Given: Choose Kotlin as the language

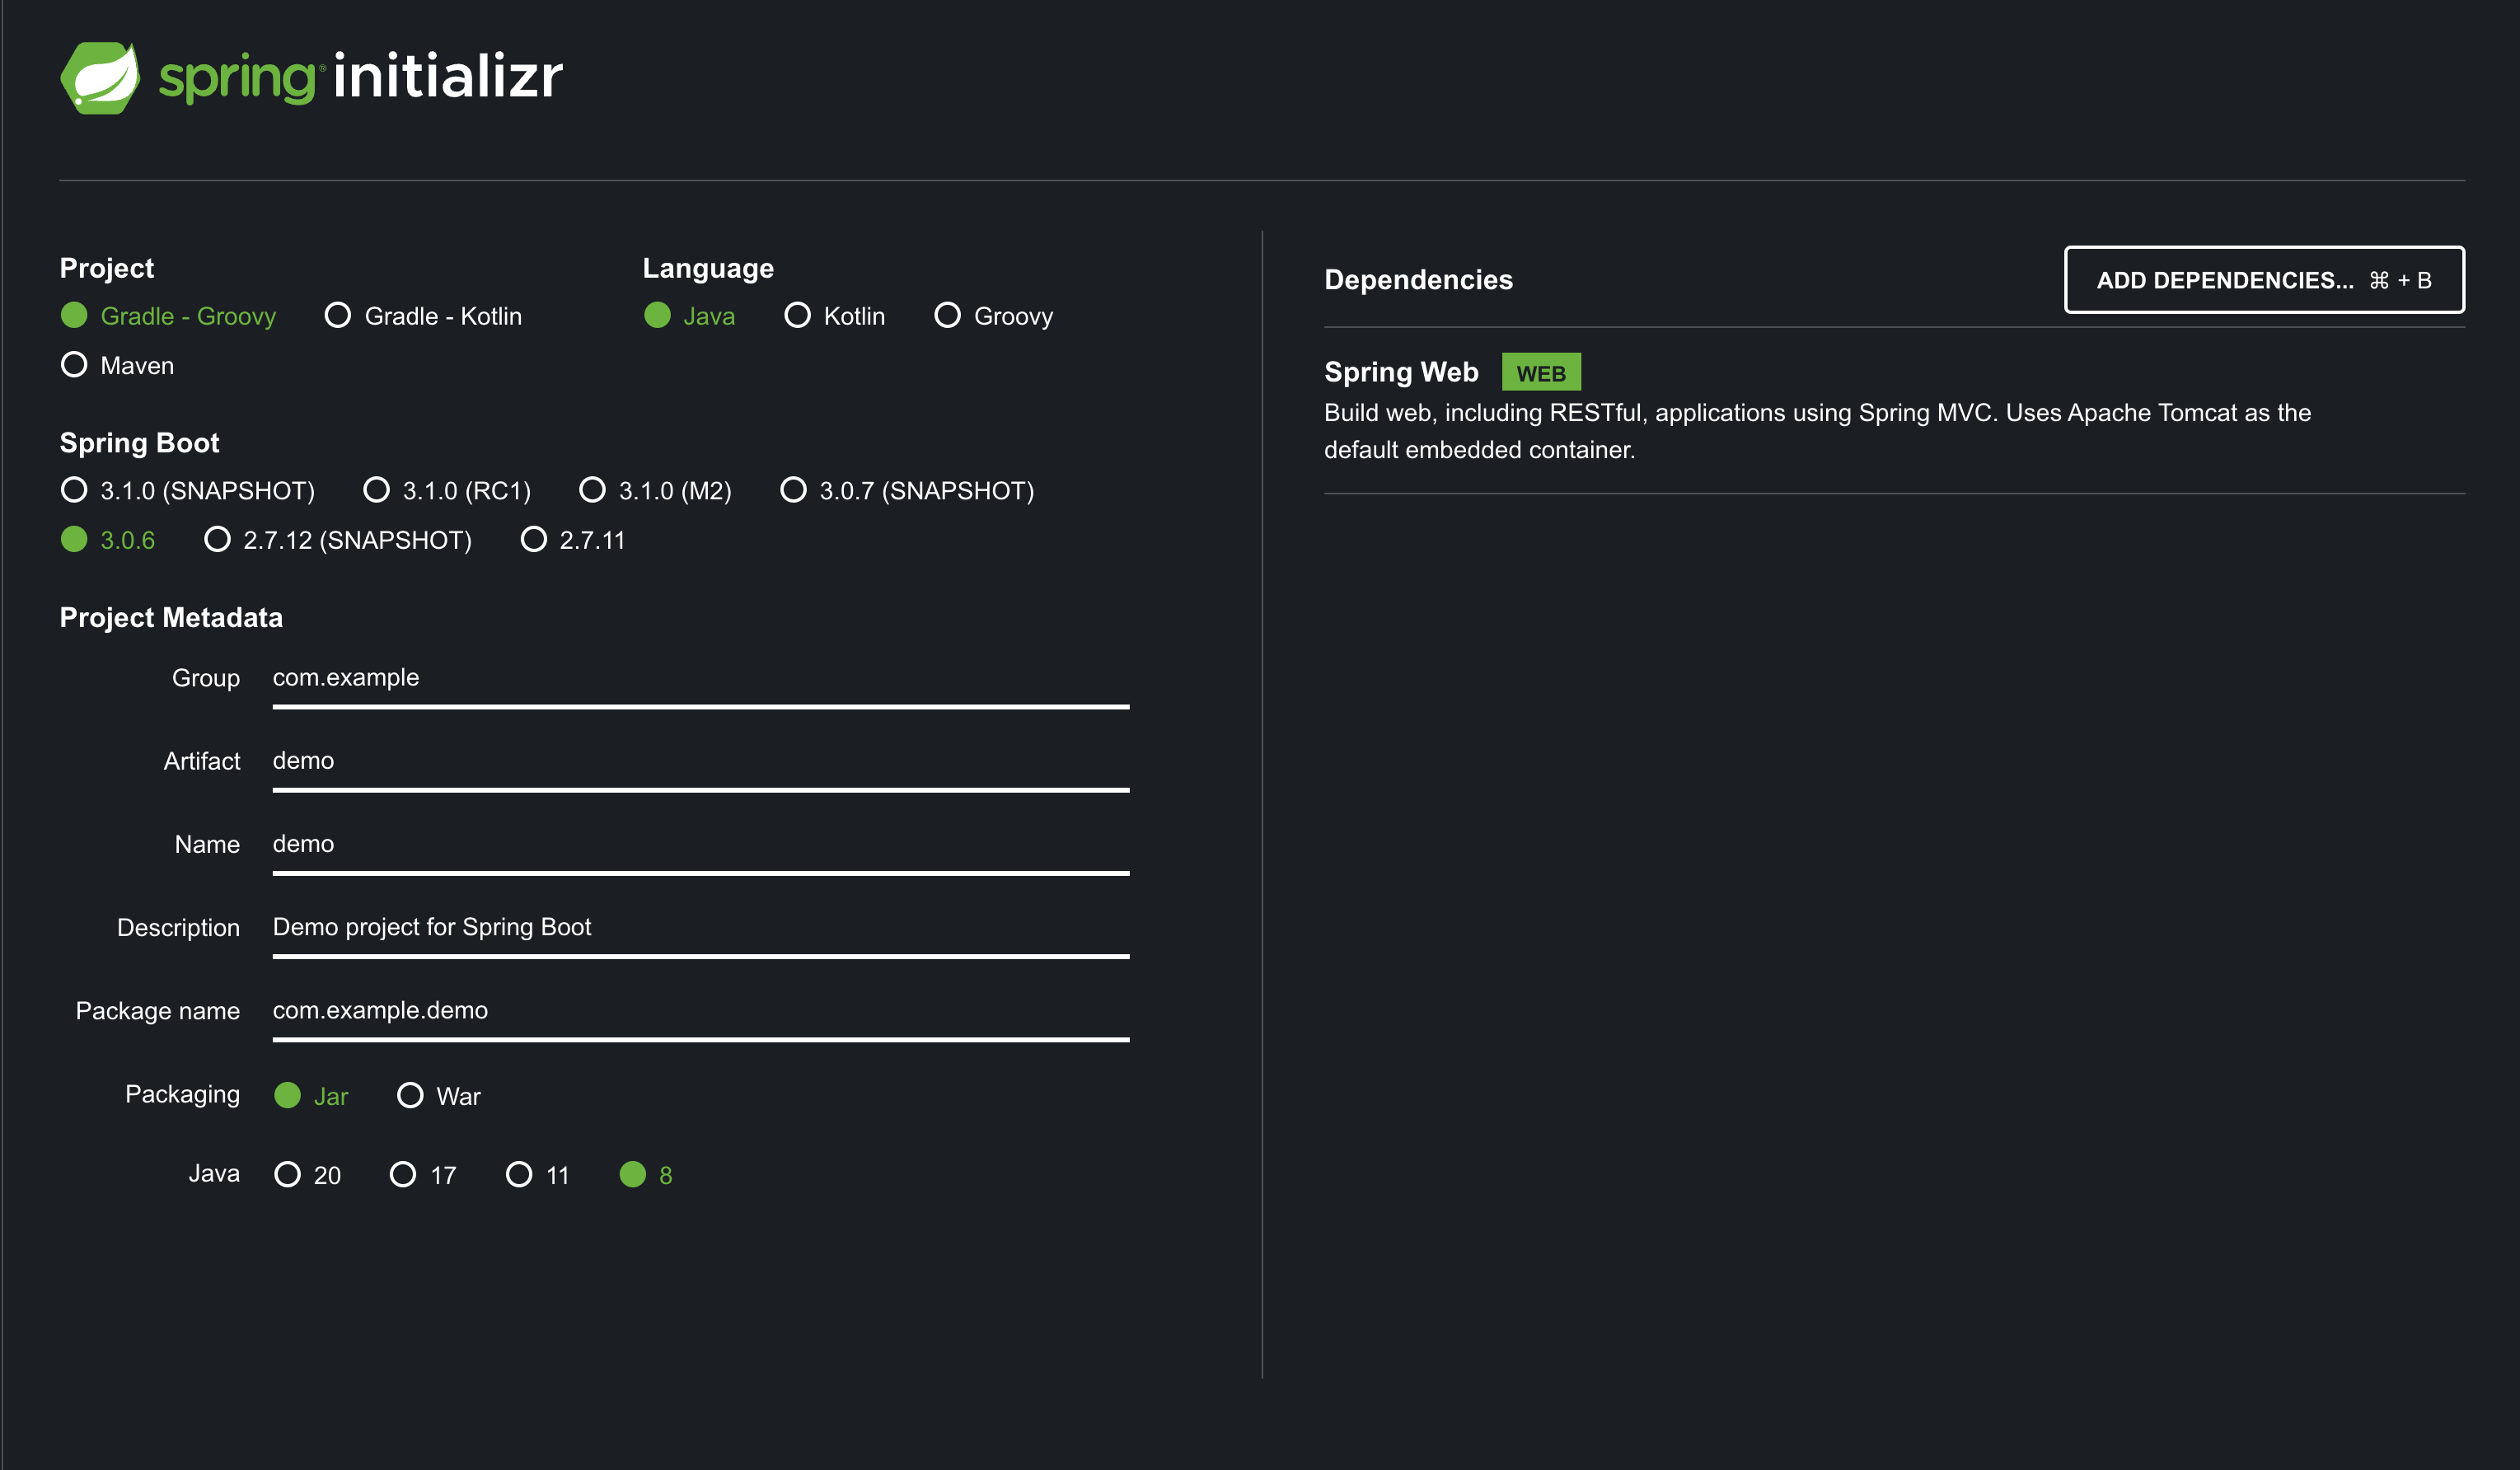Looking at the screenshot, I should (x=797, y=316).
